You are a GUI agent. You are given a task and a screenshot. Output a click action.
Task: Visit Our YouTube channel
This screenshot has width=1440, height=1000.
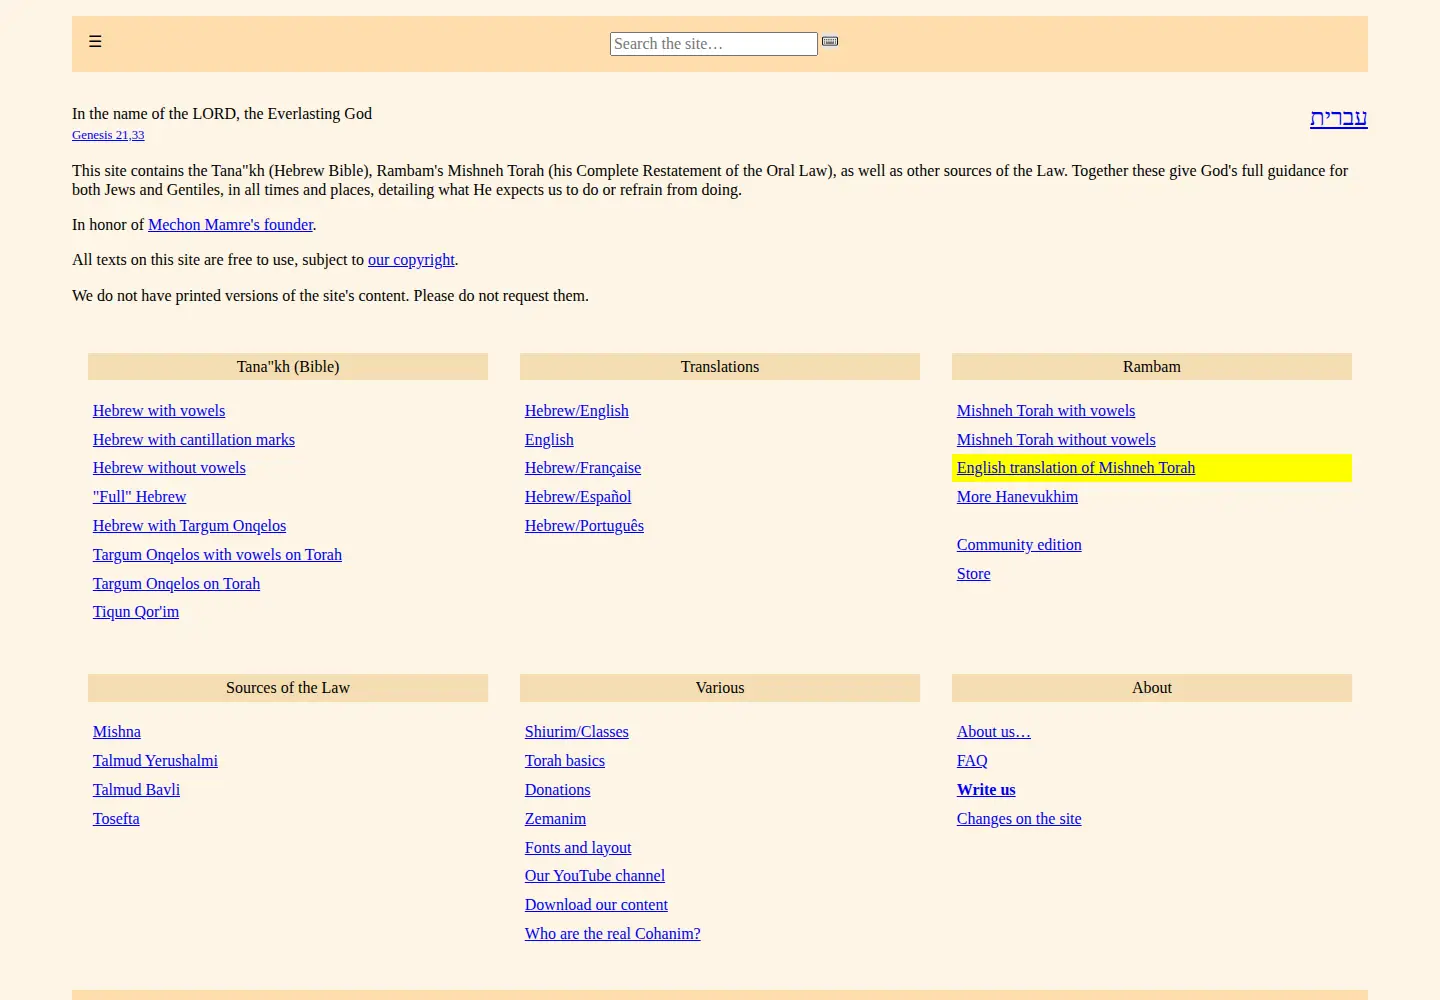(595, 876)
